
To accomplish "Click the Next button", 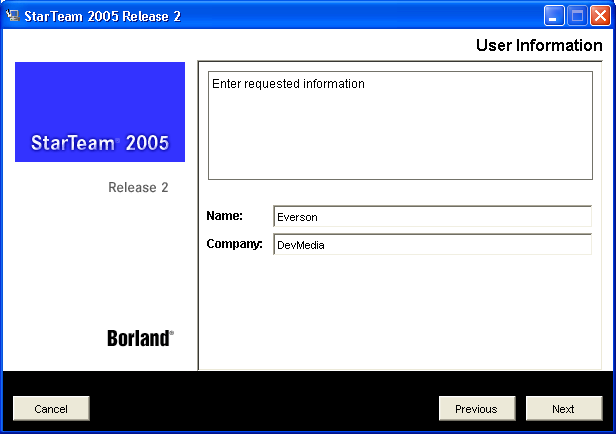I will (564, 408).
